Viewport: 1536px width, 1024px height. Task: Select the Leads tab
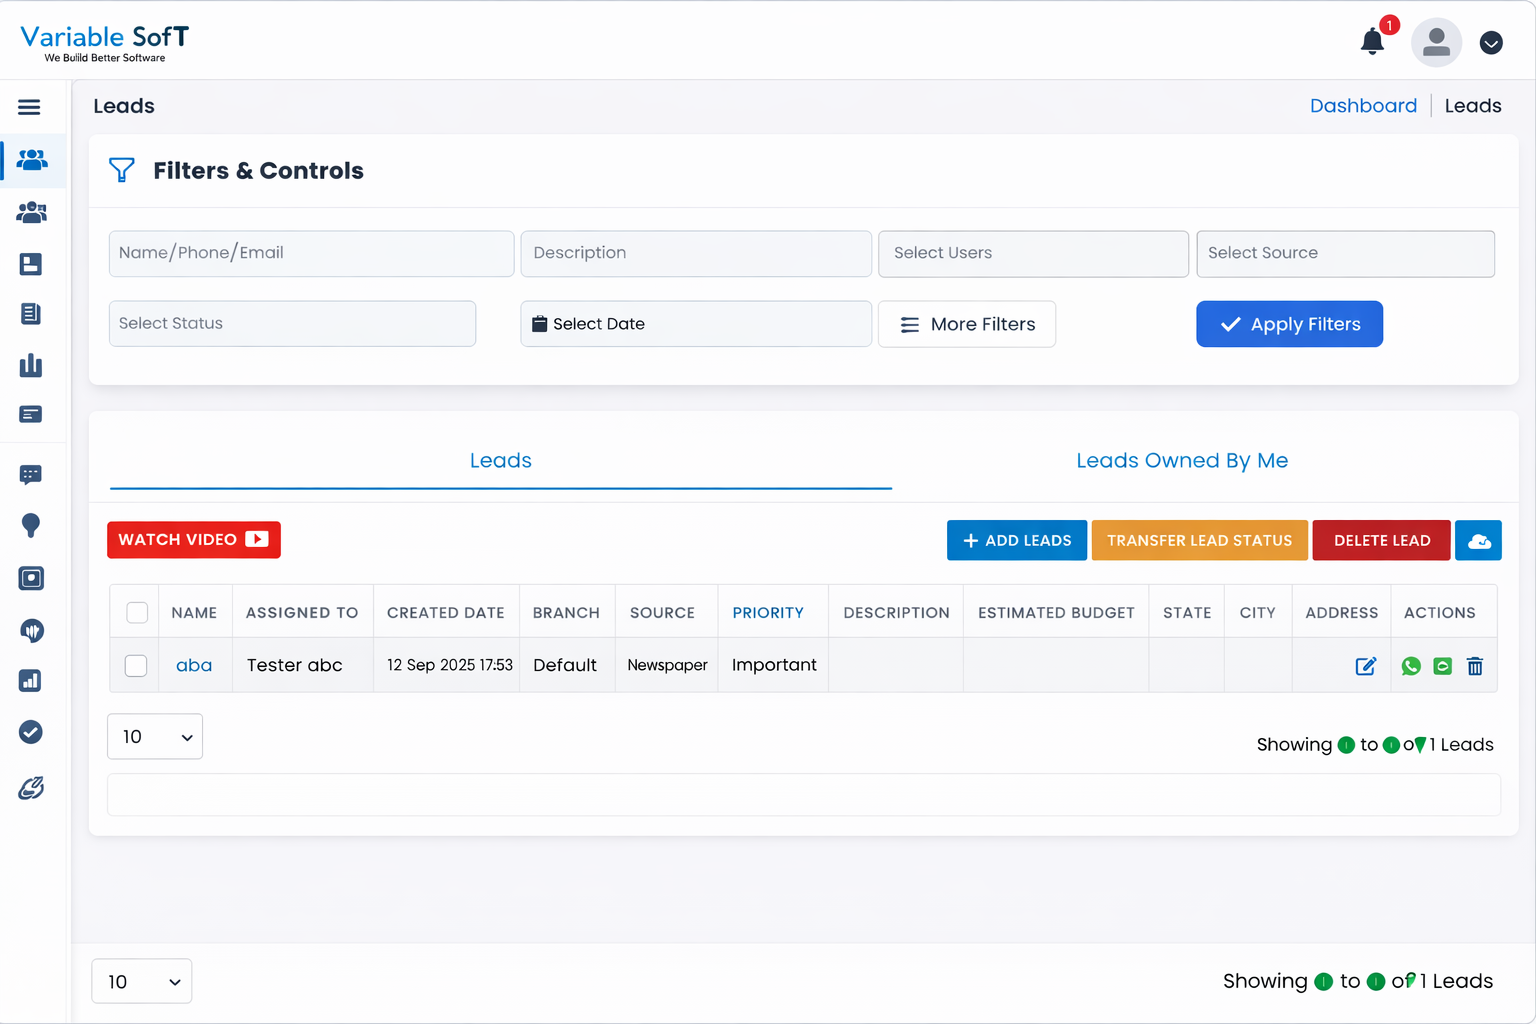pos(500,461)
